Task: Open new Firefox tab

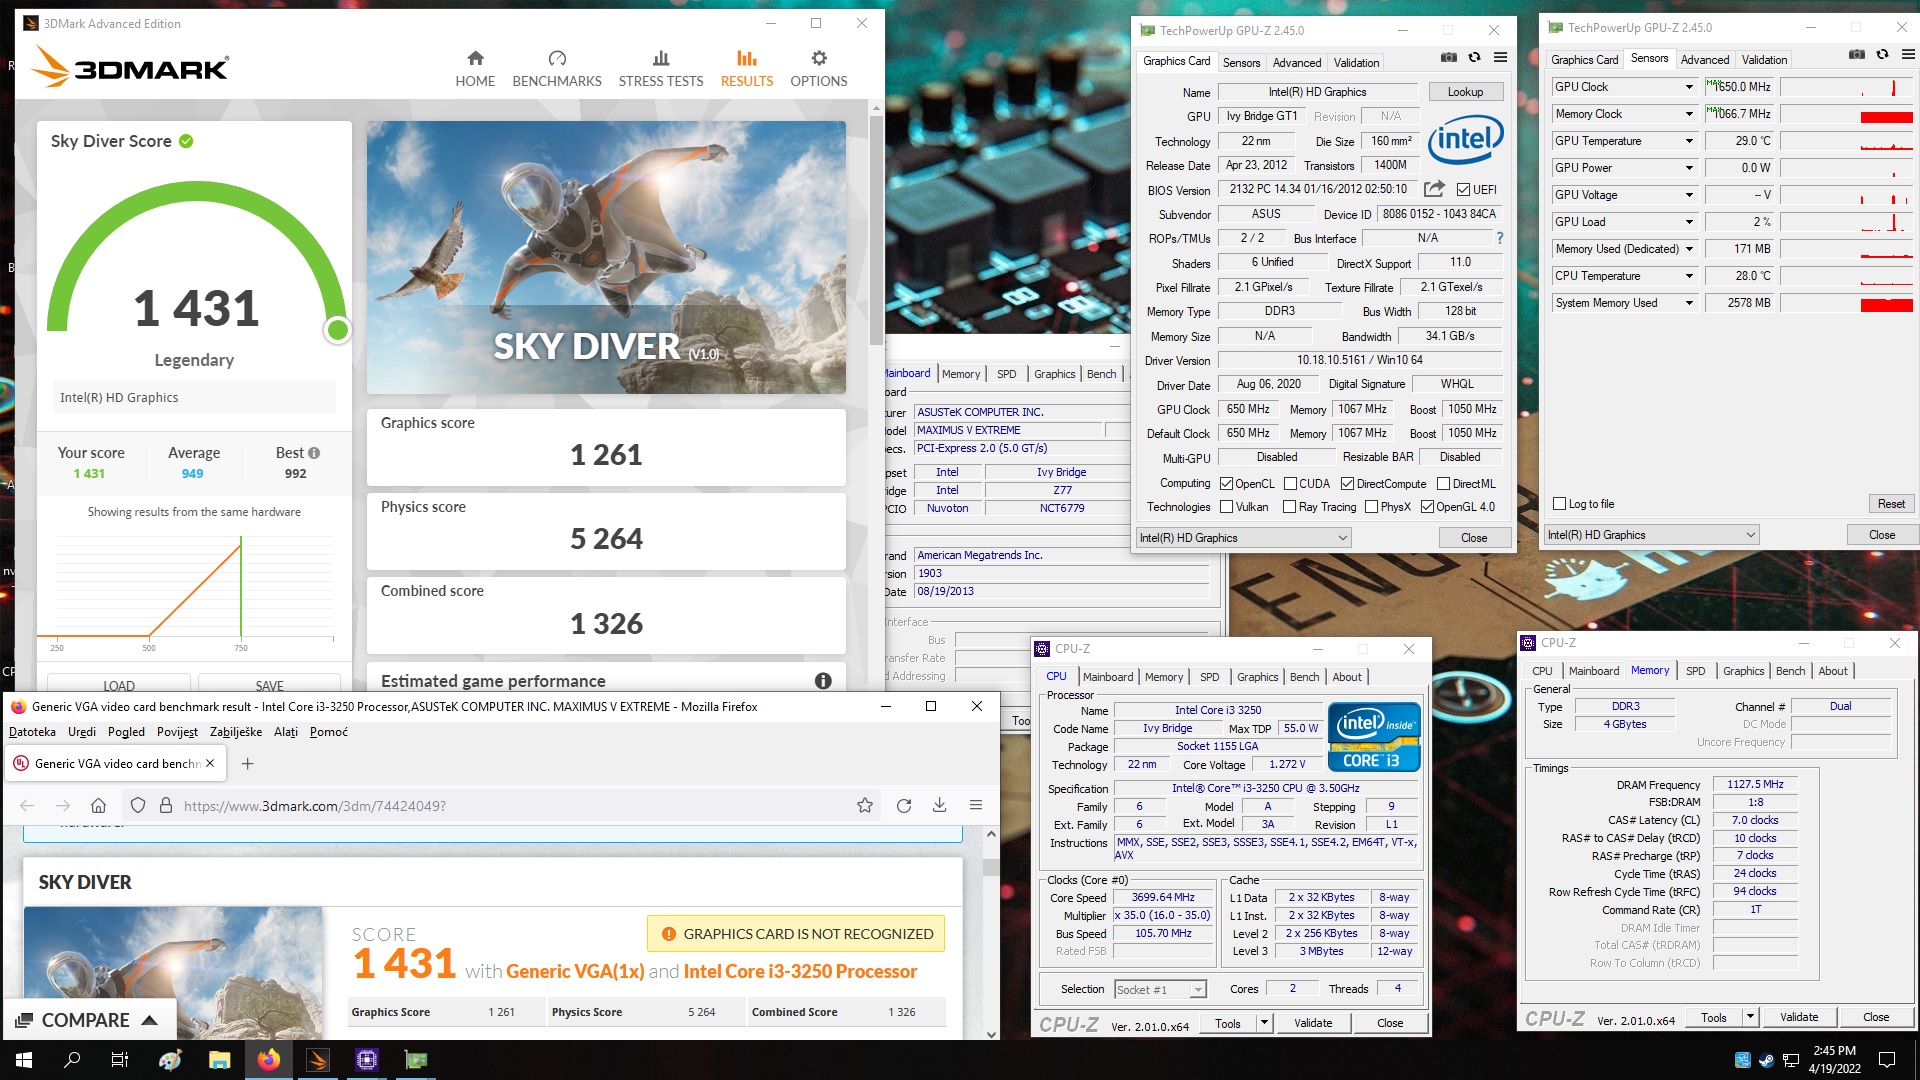Action: [x=248, y=764]
